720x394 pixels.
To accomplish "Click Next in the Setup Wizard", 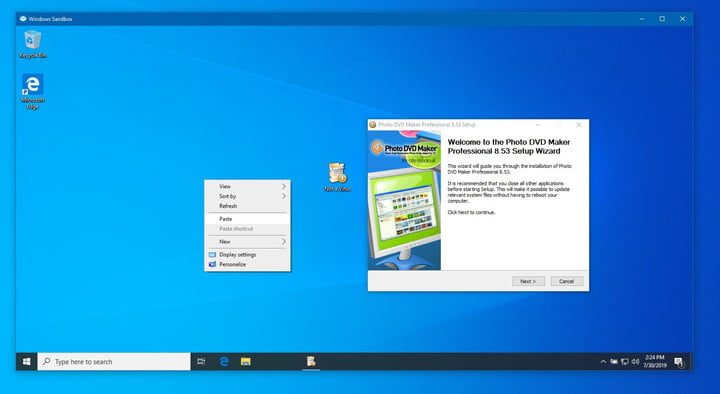I will point(528,281).
